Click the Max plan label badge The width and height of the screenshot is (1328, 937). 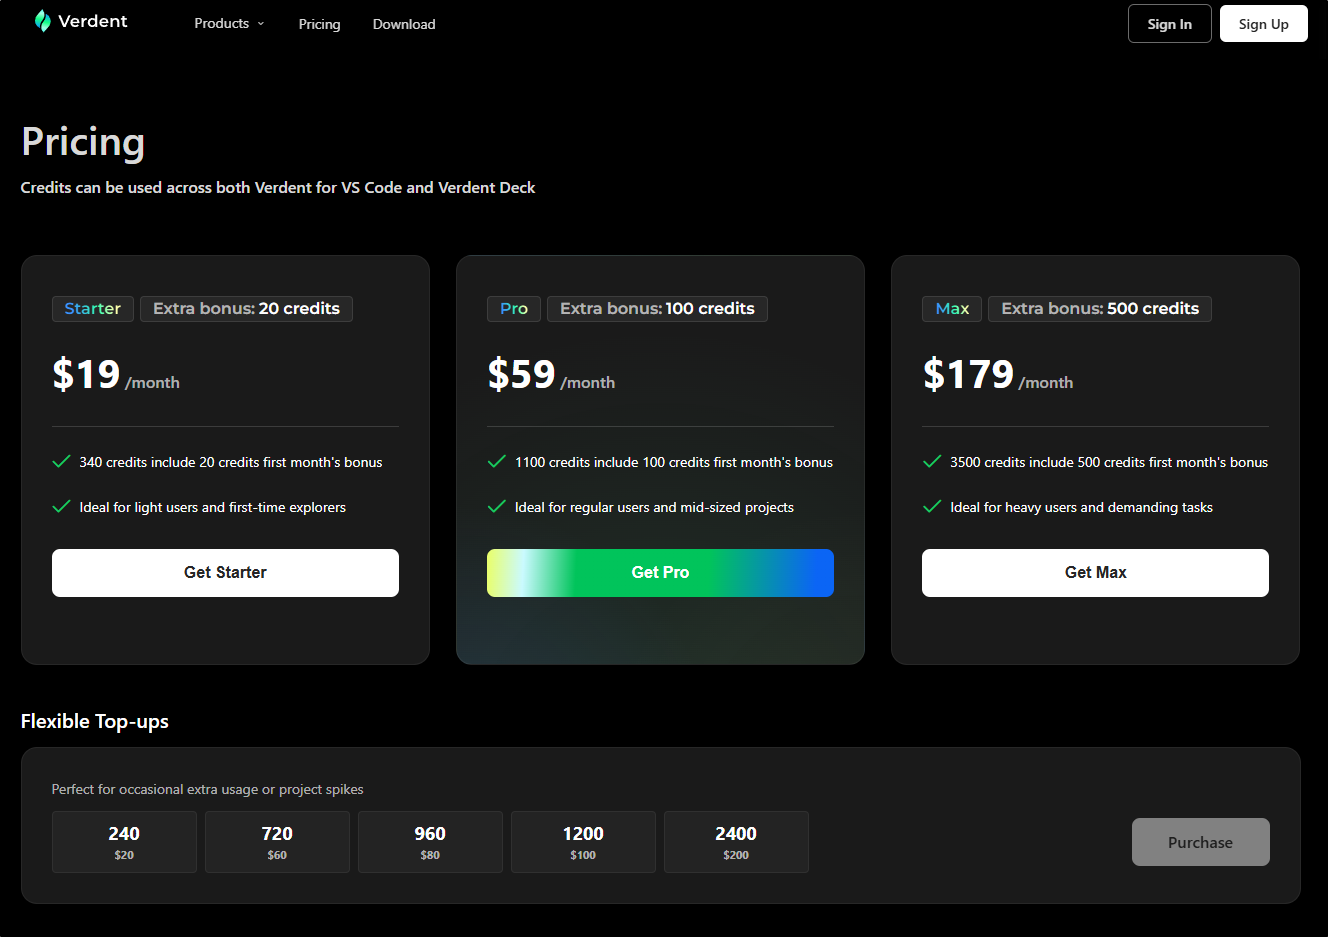point(952,309)
